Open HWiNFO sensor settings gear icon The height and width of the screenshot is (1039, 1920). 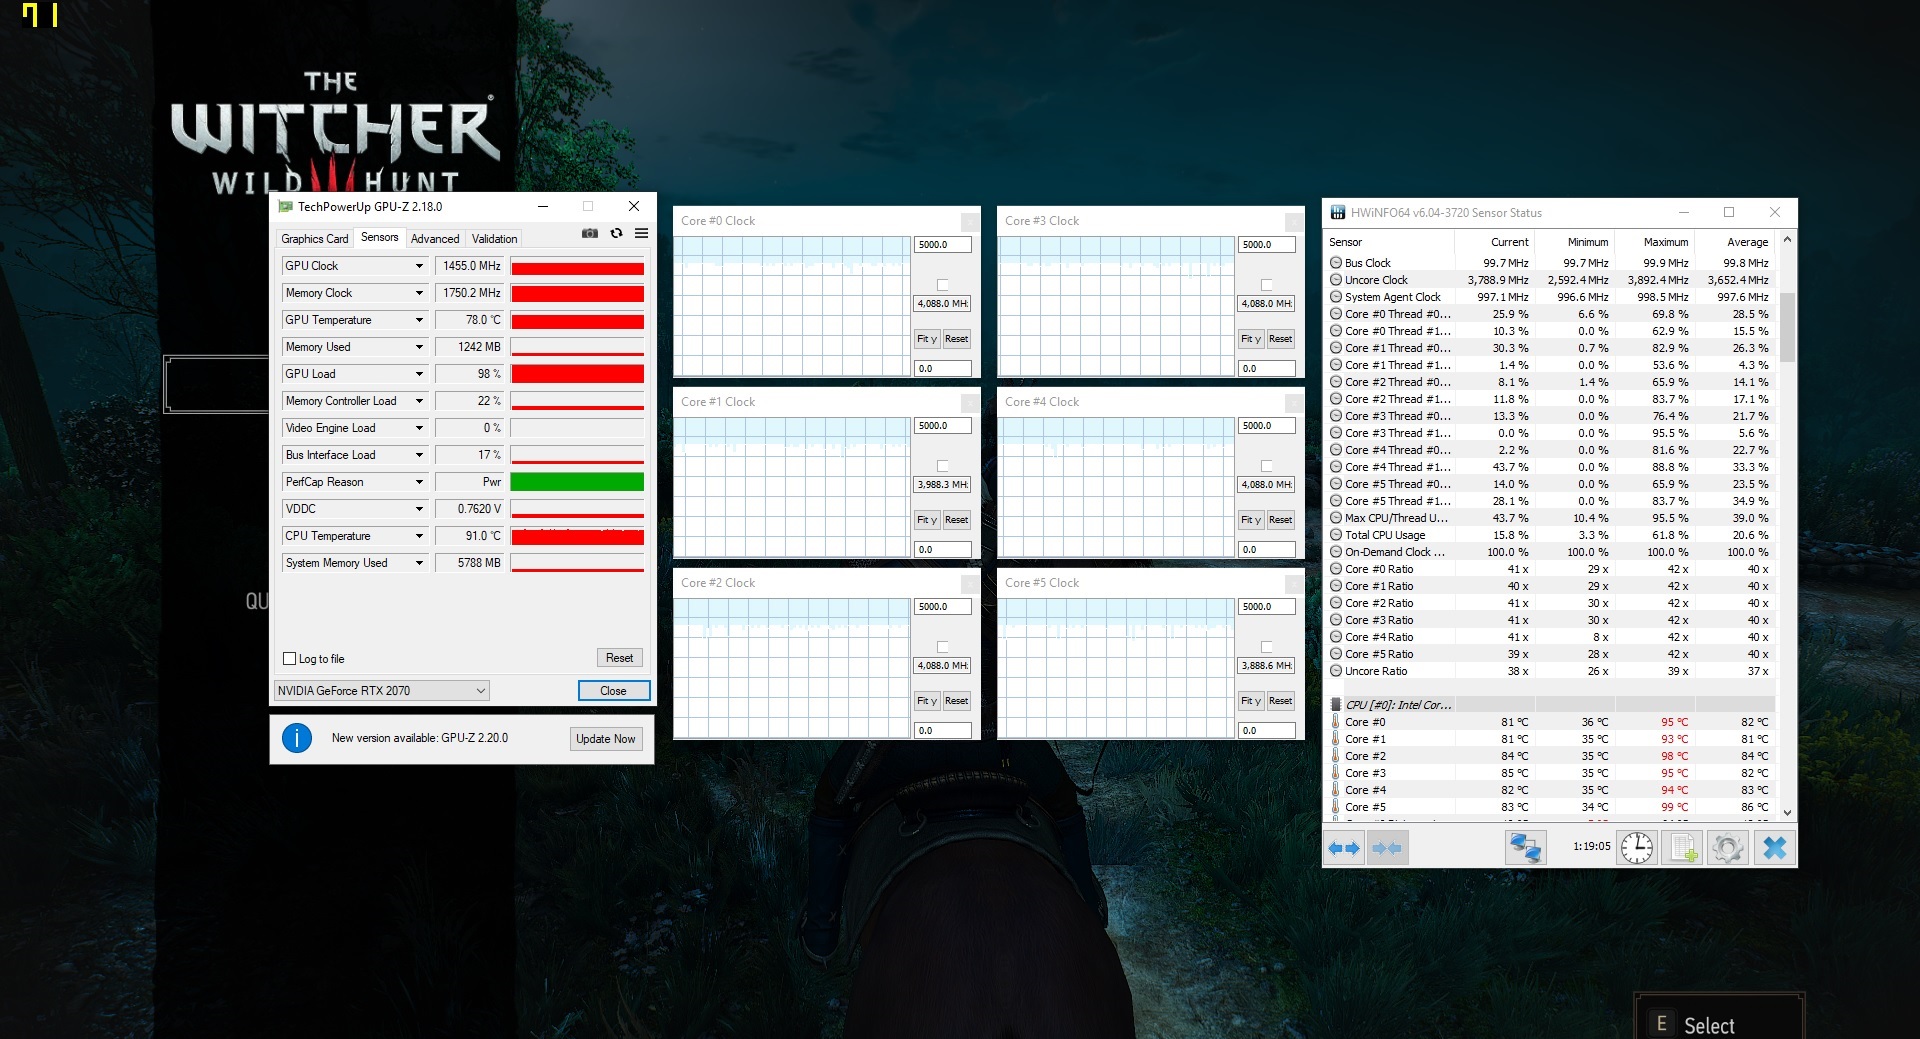(x=1728, y=848)
